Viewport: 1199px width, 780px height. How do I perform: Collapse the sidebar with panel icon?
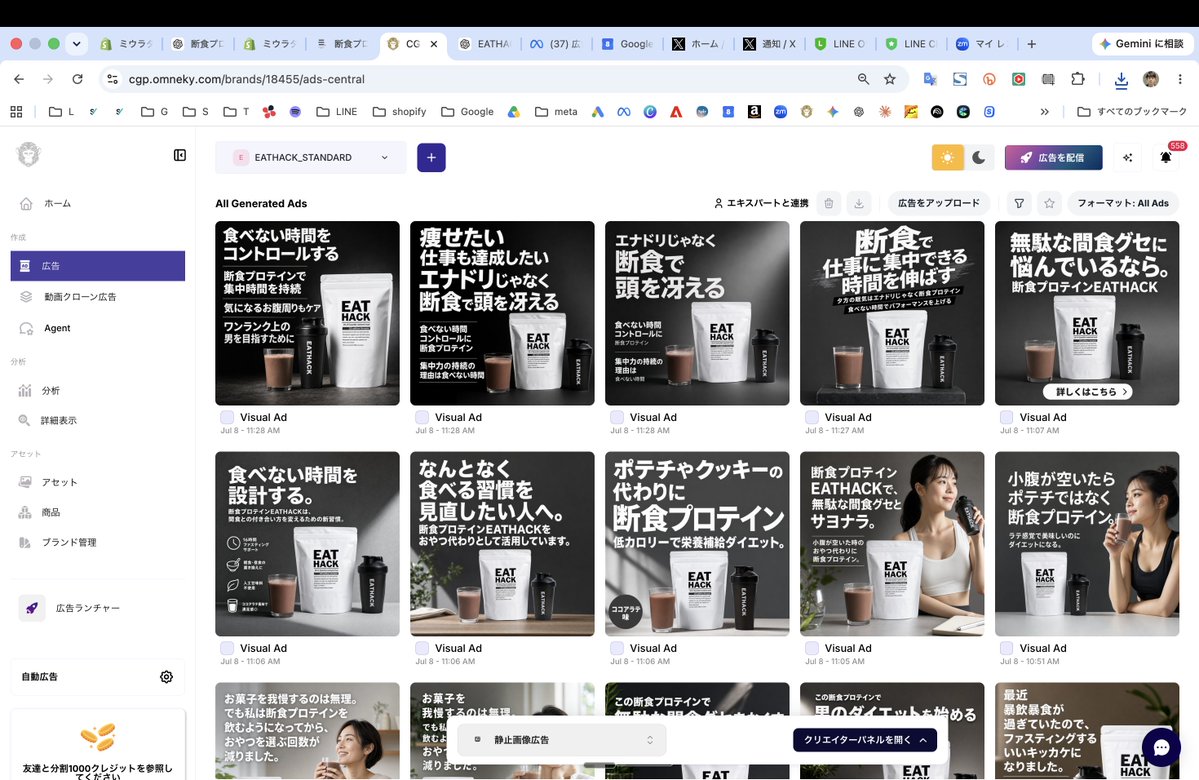tap(180, 155)
